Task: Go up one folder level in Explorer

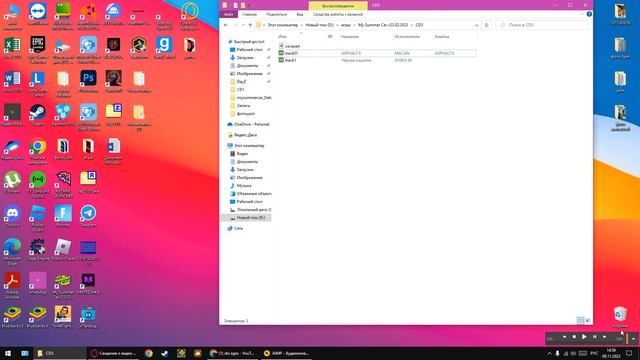Action: 250,25
